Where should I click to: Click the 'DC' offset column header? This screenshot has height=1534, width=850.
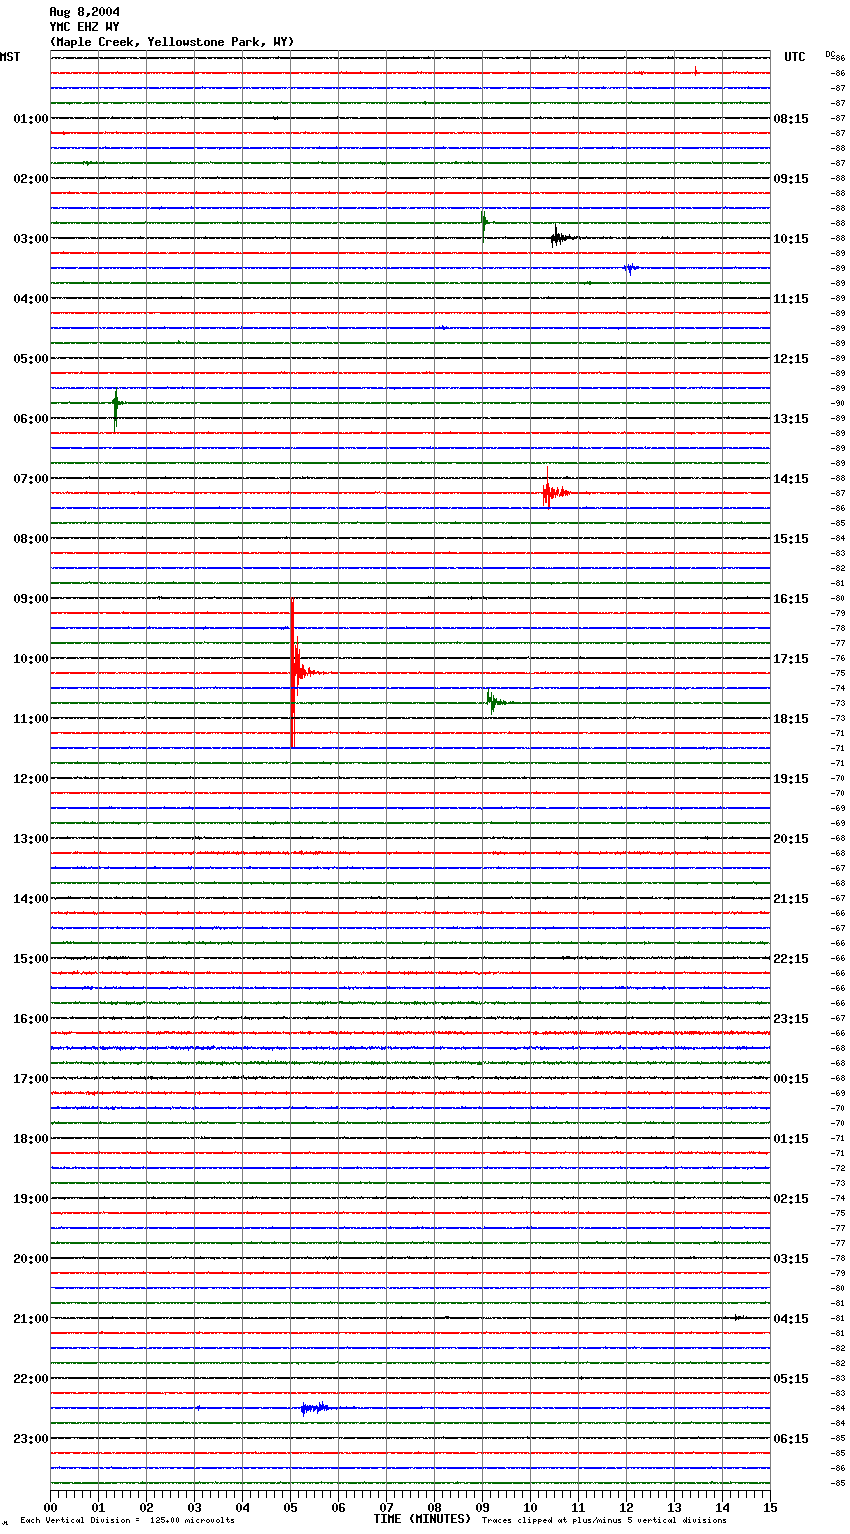pyautogui.click(x=830, y=55)
